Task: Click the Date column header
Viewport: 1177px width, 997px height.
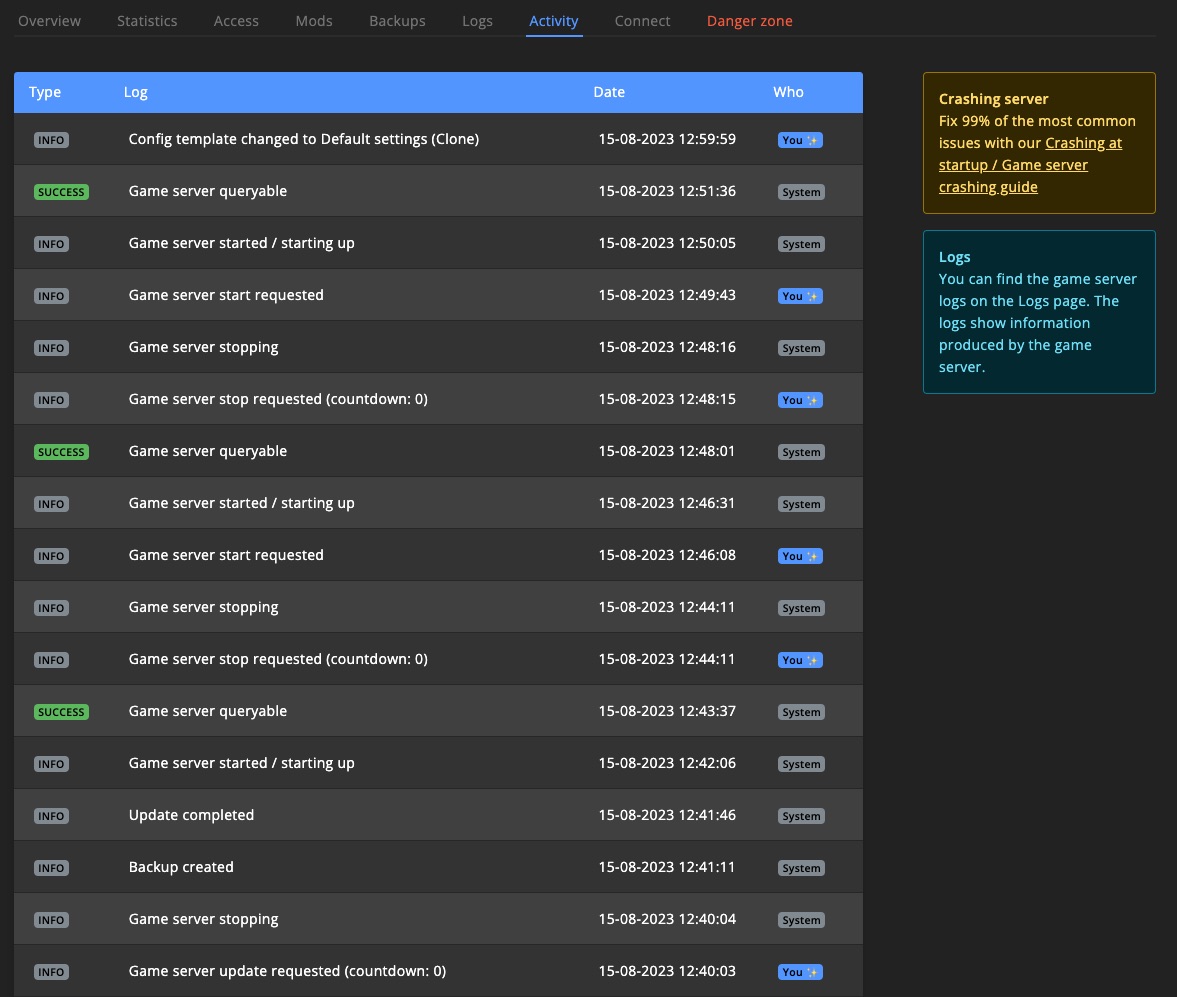Action: [x=608, y=92]
